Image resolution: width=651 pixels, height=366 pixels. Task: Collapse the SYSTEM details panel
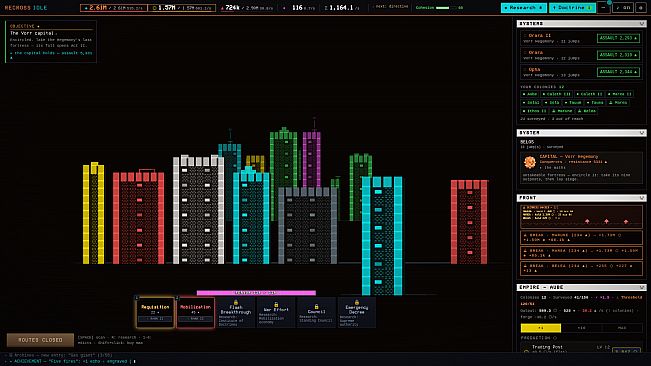(642, 133)
